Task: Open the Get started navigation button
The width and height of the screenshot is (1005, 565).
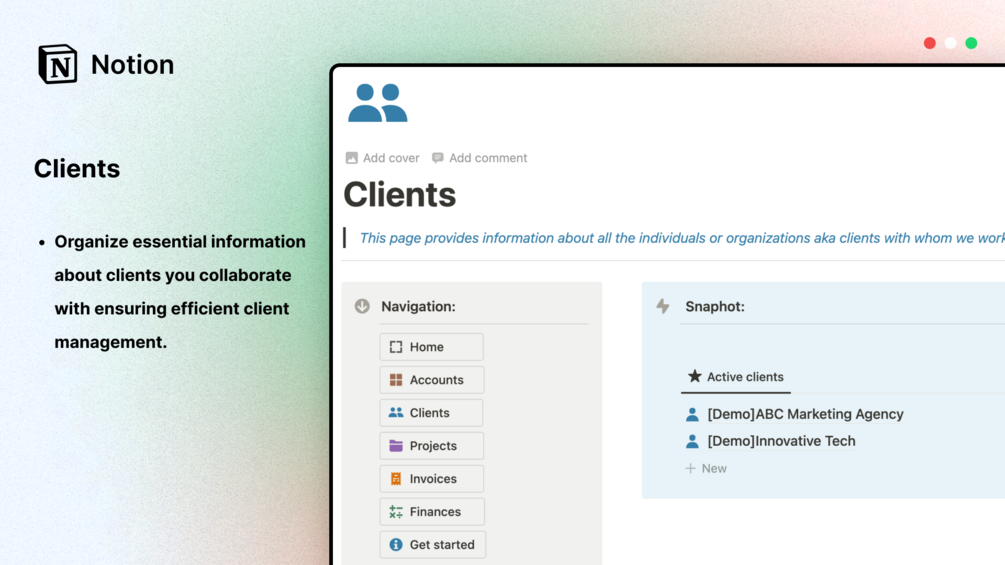Action: point(432,545)
